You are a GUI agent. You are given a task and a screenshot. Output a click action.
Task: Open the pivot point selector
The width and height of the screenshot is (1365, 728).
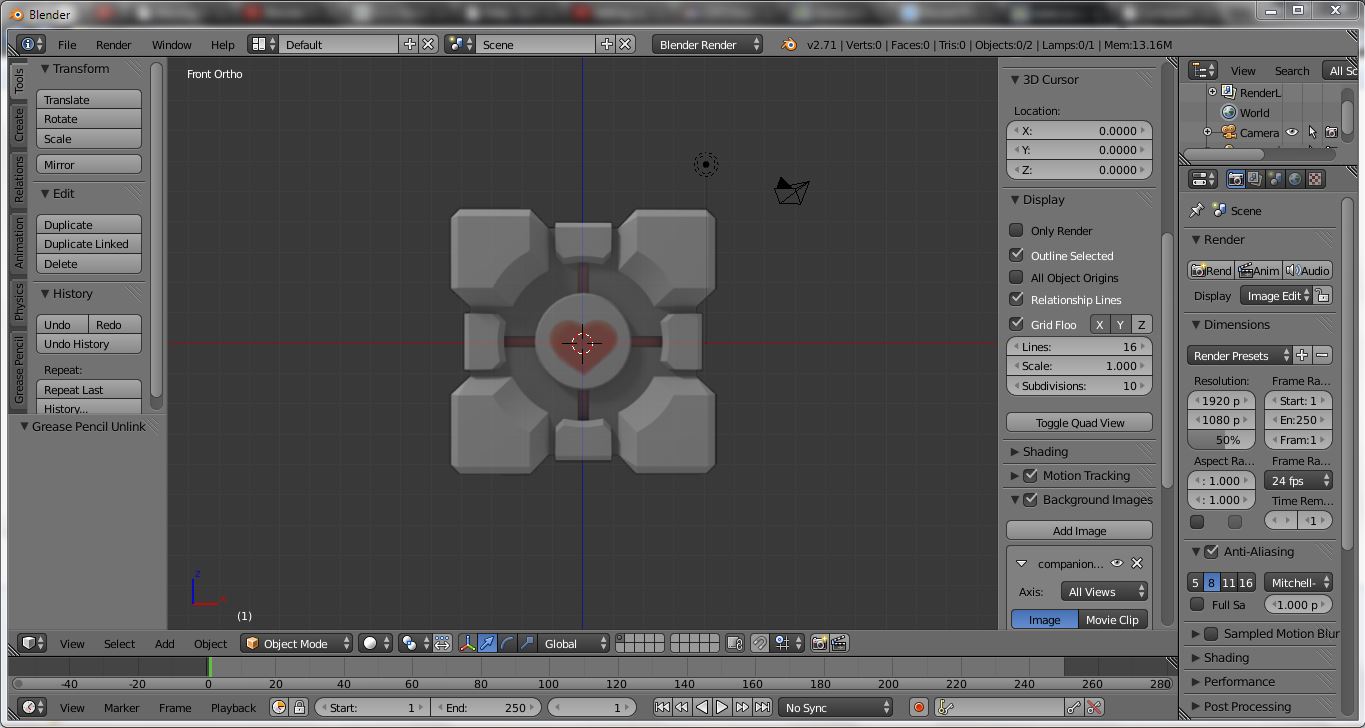pyautogui.click(x=413, y=643)
